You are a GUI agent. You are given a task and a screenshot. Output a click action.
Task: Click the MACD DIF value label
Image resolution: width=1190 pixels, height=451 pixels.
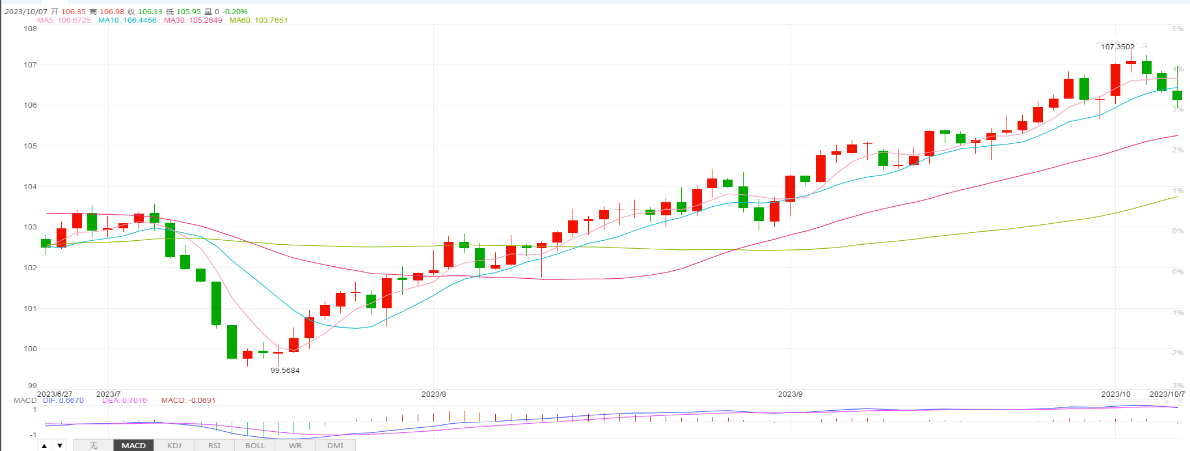[65, 401]
